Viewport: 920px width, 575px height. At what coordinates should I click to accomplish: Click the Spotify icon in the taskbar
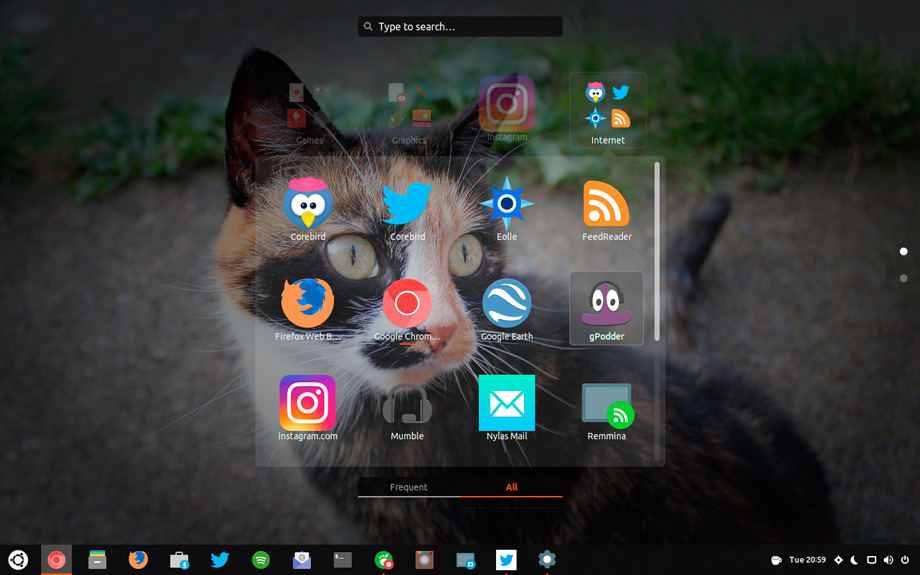pos(261,560)
